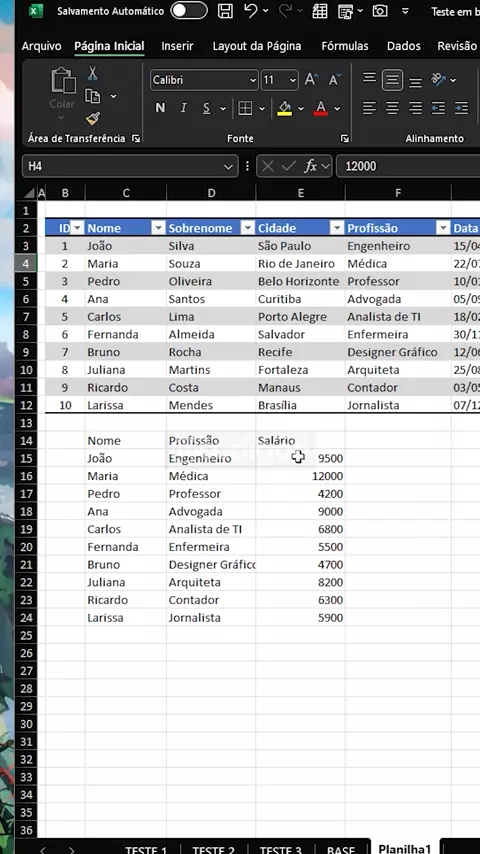Toggle the Salvamento Automático switch

tap(189, 11)
